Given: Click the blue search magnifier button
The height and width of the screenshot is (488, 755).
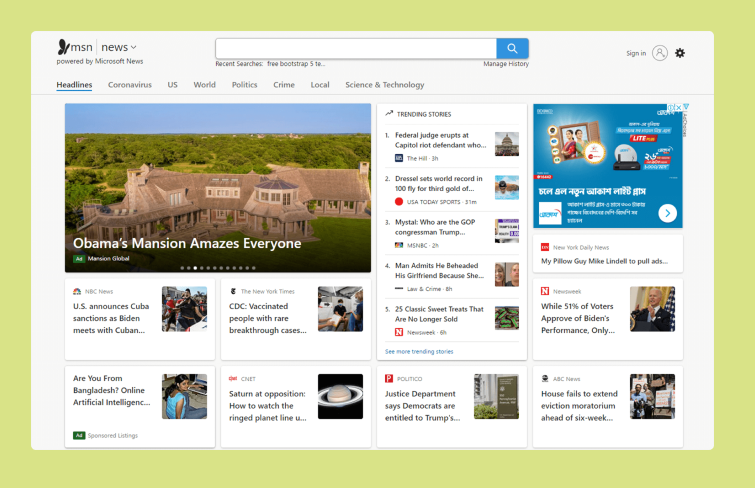Looking at the screenshot, I should coord(512,48).
